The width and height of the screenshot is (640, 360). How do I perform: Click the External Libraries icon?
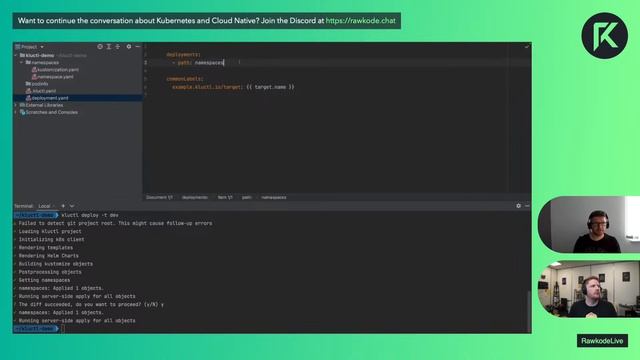coord(22,105)
